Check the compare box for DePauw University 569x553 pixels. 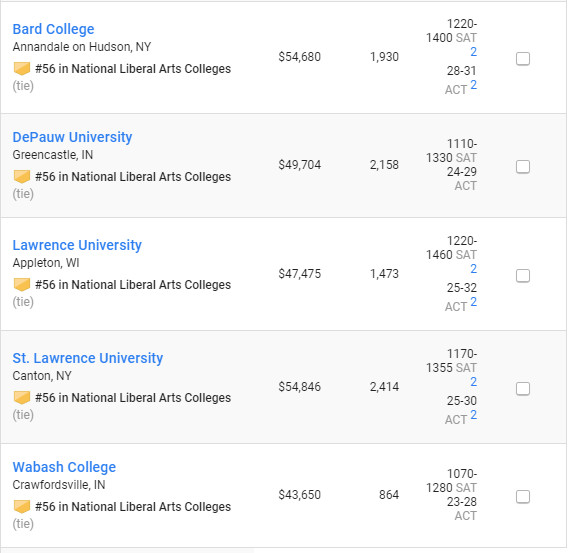523,167
